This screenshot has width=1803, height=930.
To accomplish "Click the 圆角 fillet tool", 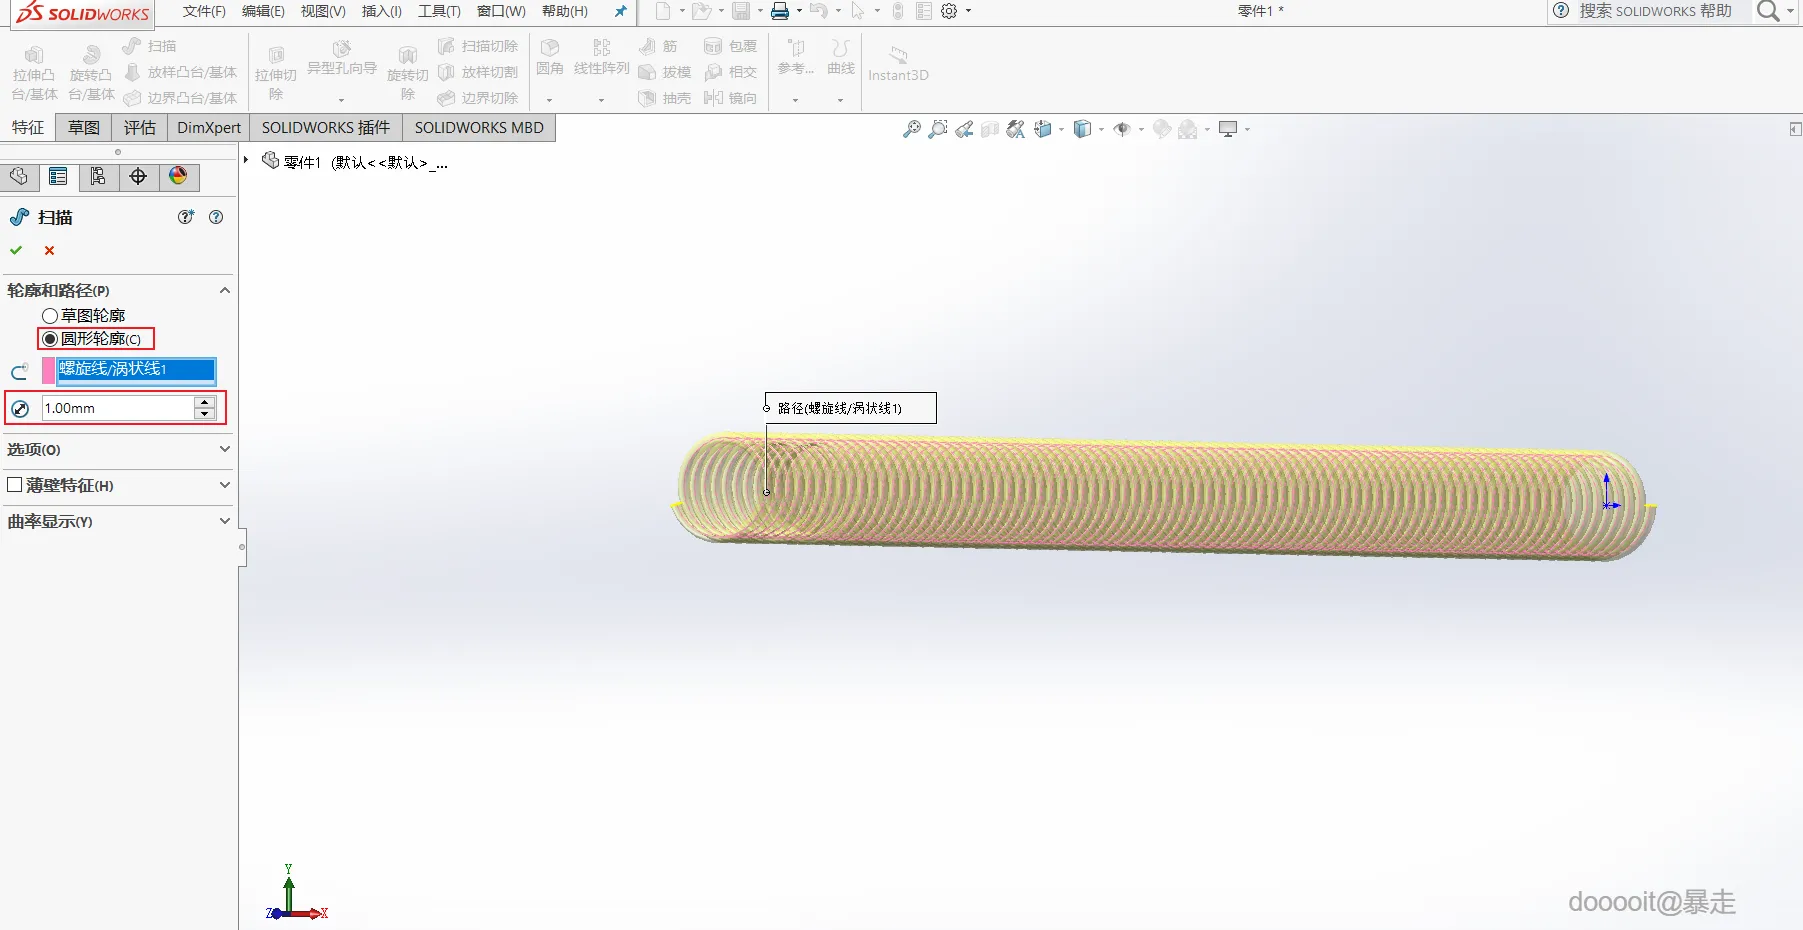I will point(550,58).
